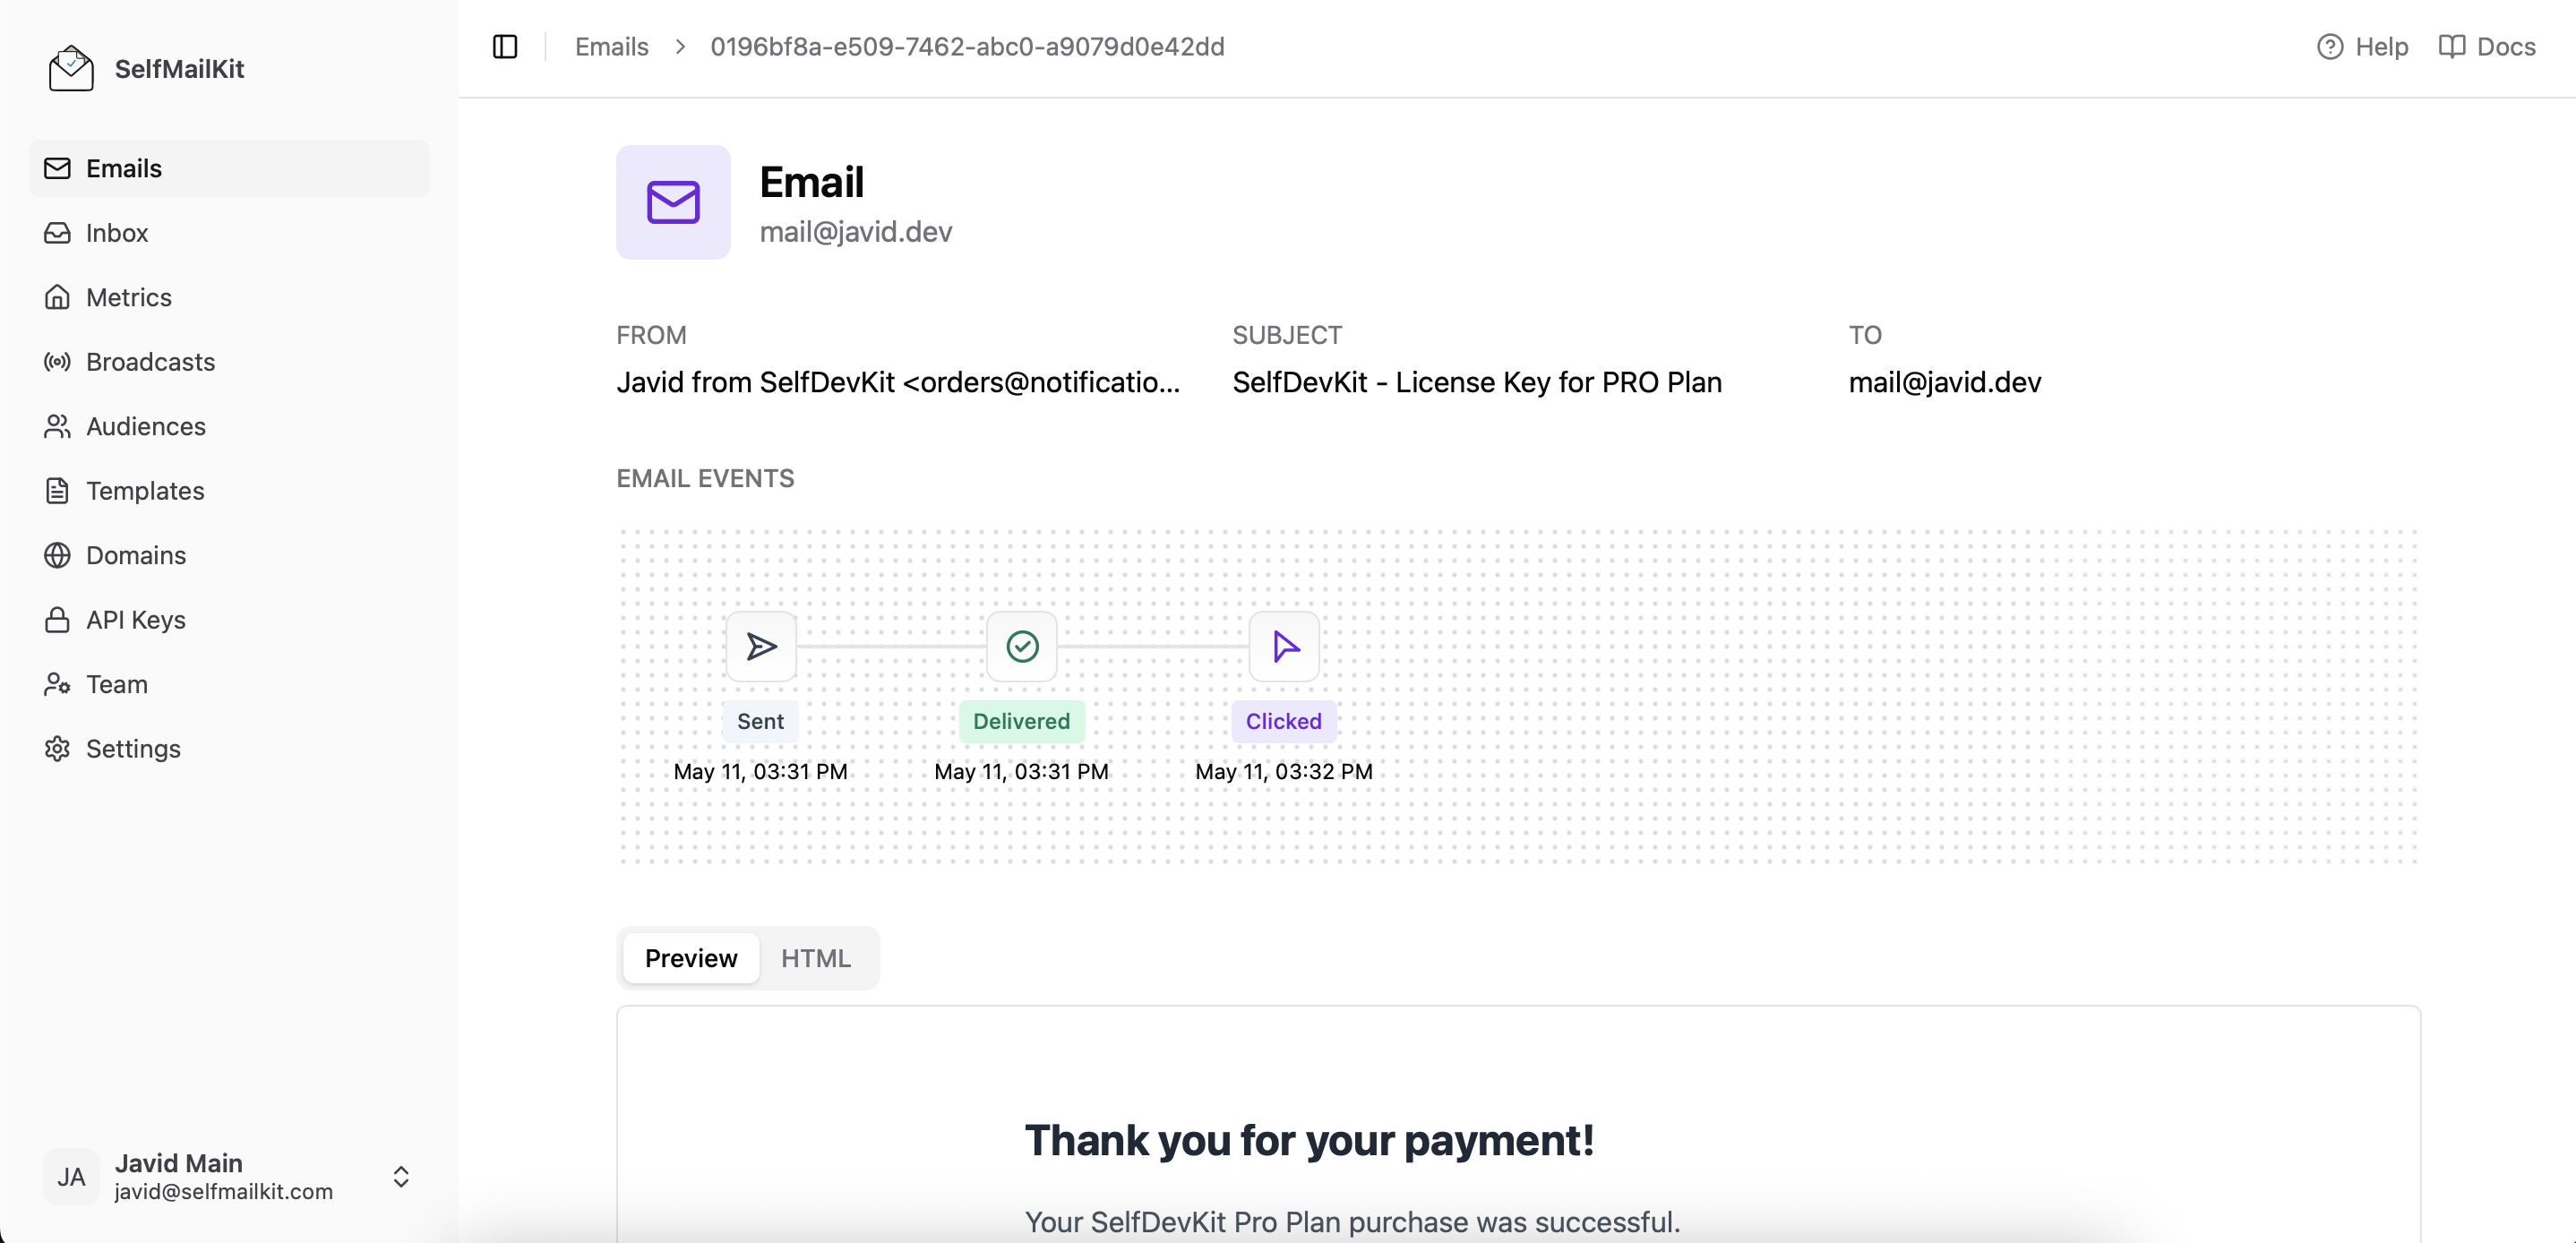Click the Clicked status badge
This screenshot has height=1243, width=2576.
[1283, 721]
